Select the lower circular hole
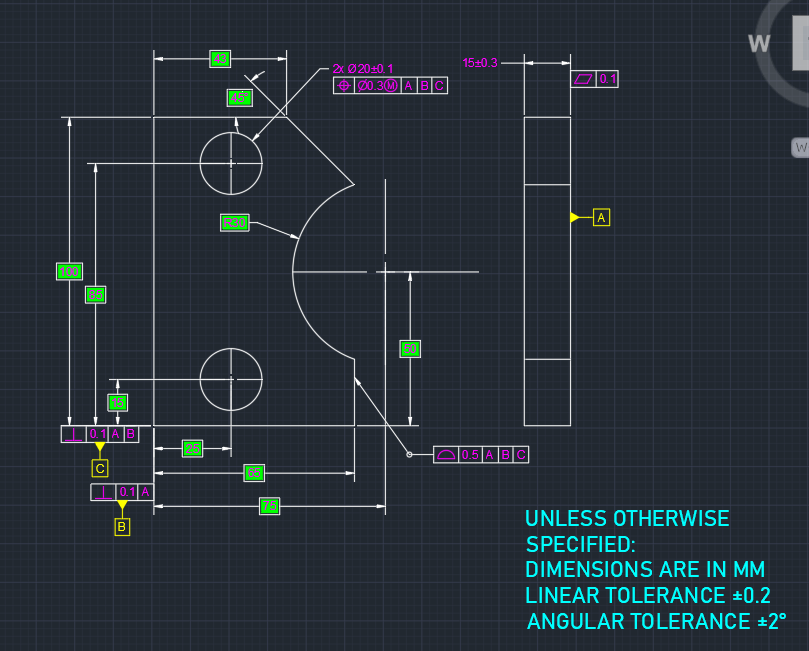The image size is (809, 651). (231, 380)
